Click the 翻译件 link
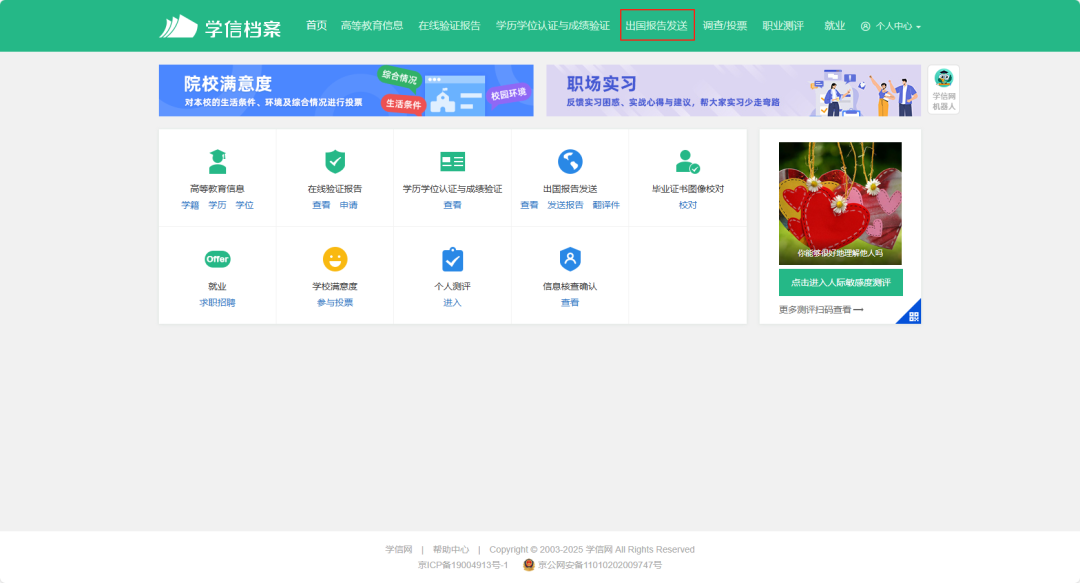The width and height of the screenshot is (1080, 583). [606, 205]
